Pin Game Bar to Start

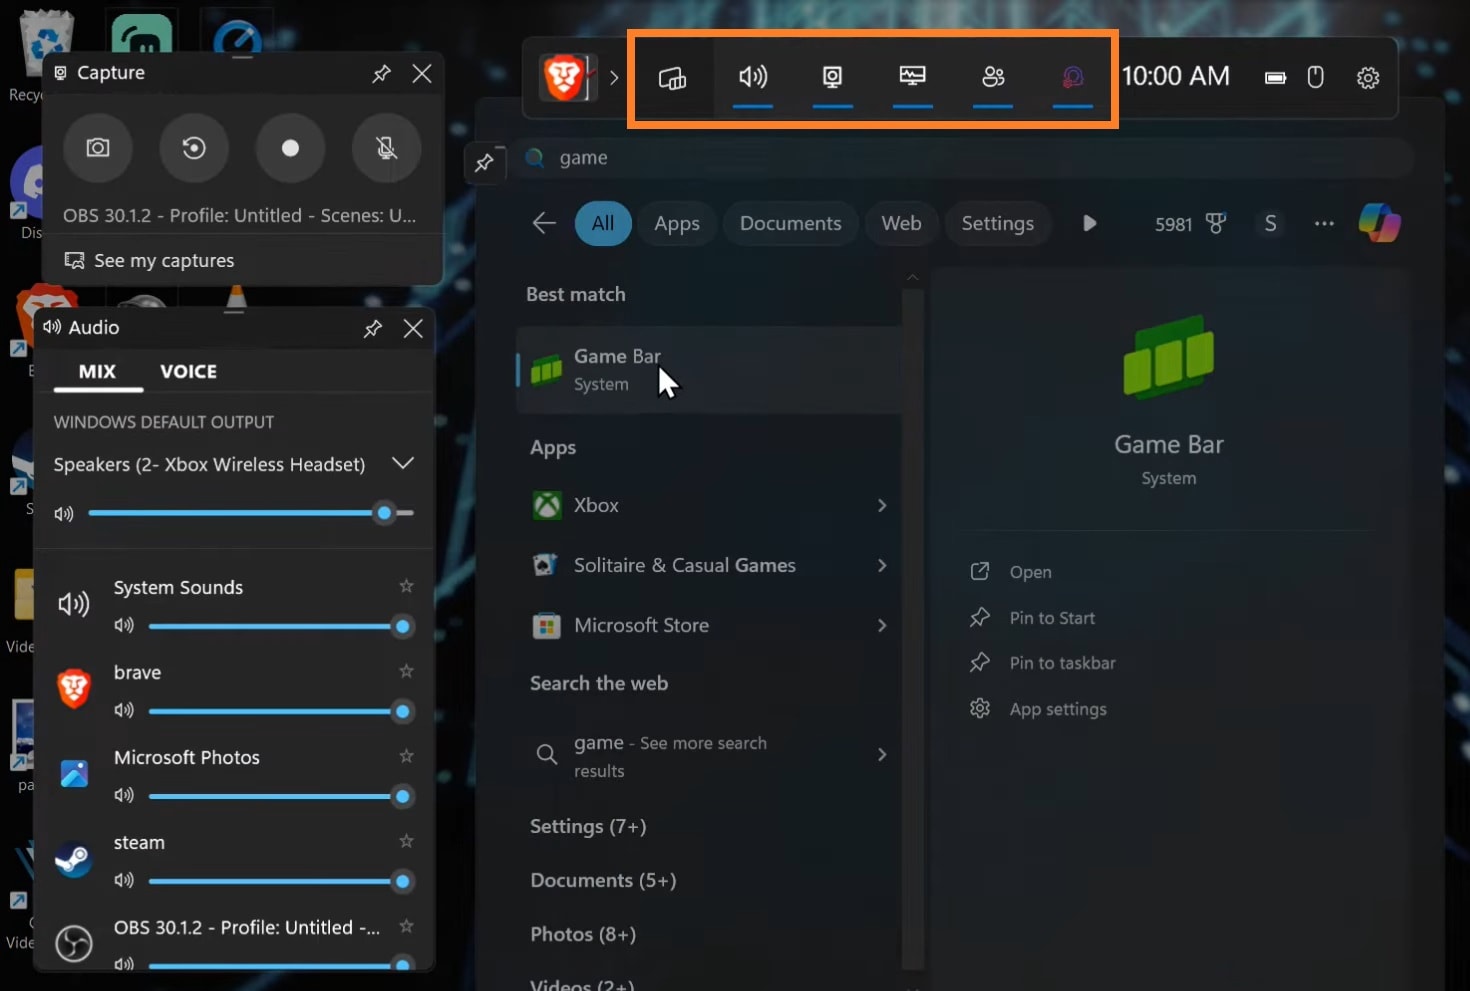point(1032,618)
